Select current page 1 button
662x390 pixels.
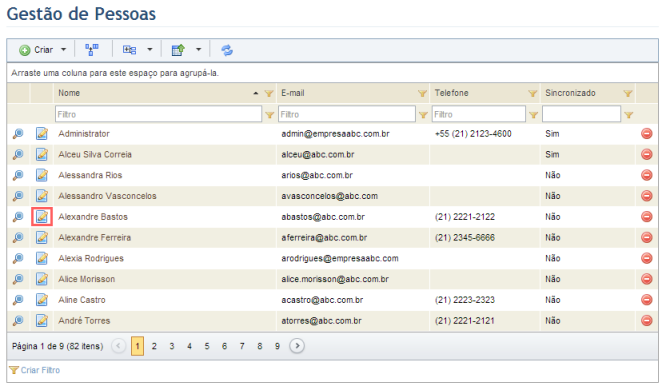pos(137,346)
